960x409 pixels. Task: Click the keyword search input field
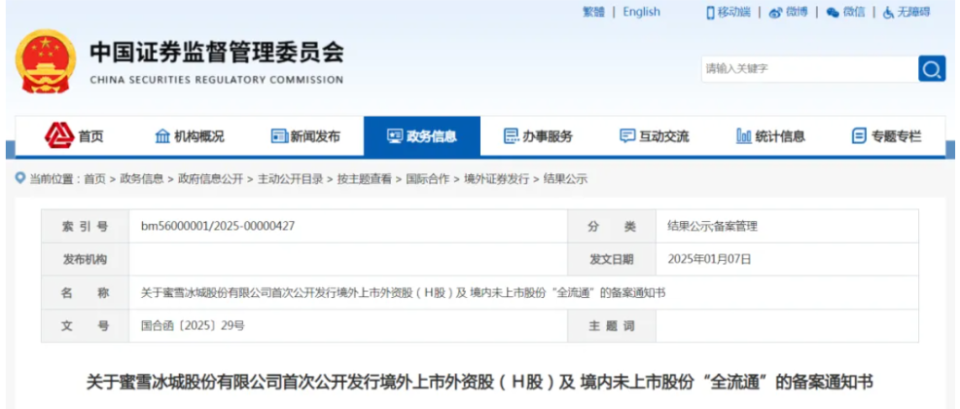(806, 68)
